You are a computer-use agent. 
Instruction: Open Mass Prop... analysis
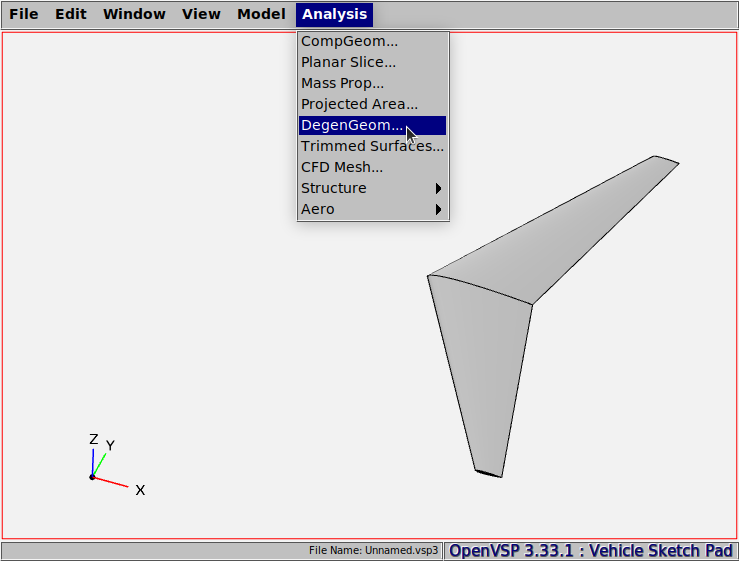372,83
